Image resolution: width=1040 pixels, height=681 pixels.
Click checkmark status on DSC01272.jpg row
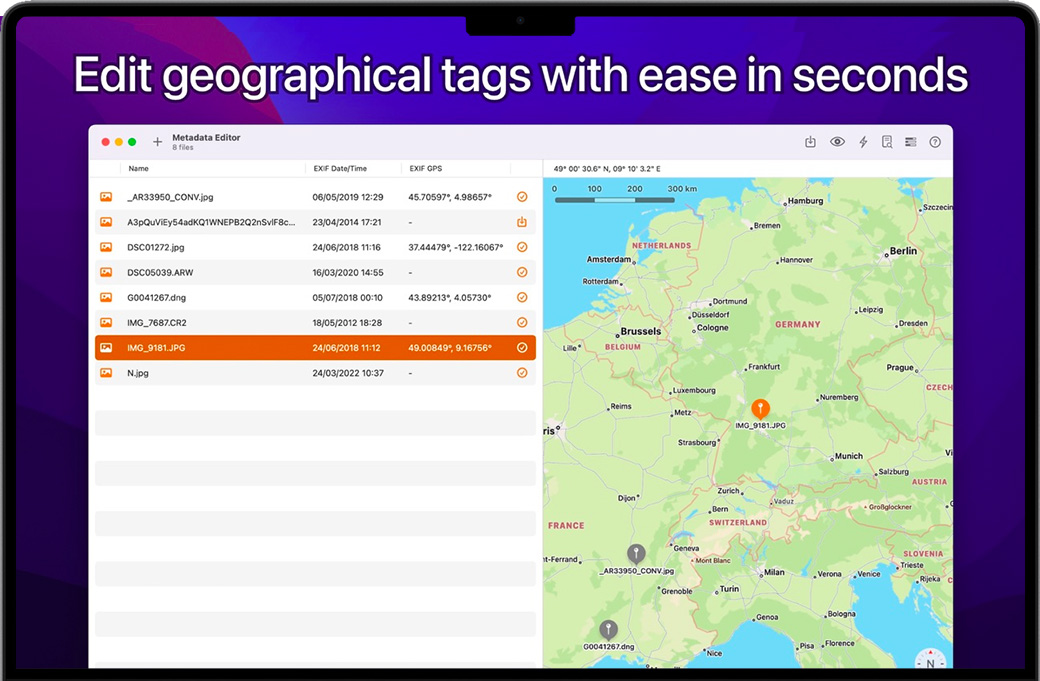(522, 247)
